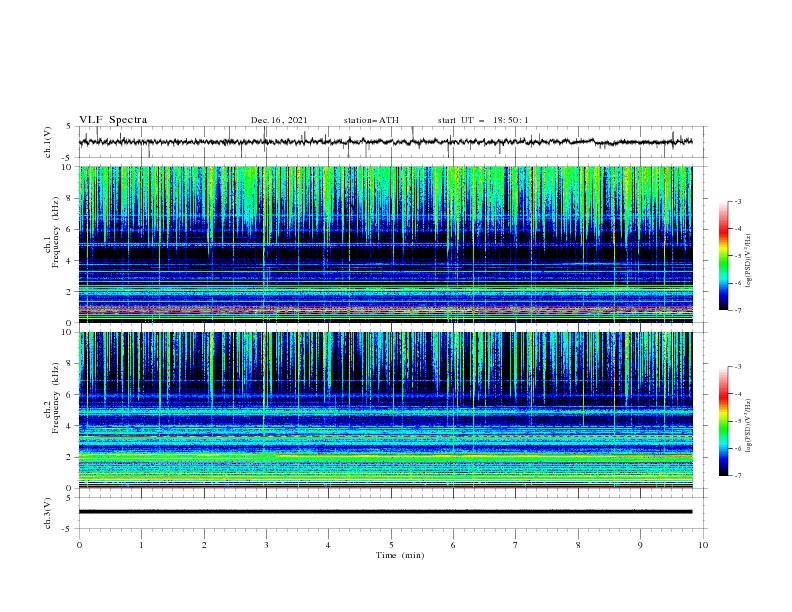Click the lower color scale bar for ch.2
Screen dimensions: 792x612
[x=723, y=421]
